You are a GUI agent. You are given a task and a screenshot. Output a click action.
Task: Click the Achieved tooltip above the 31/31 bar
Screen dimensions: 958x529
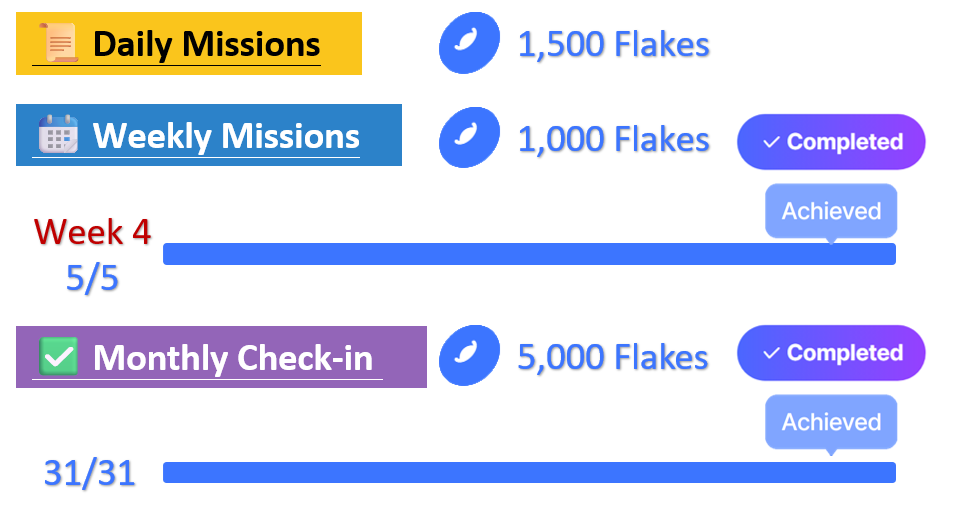[831, 422]
